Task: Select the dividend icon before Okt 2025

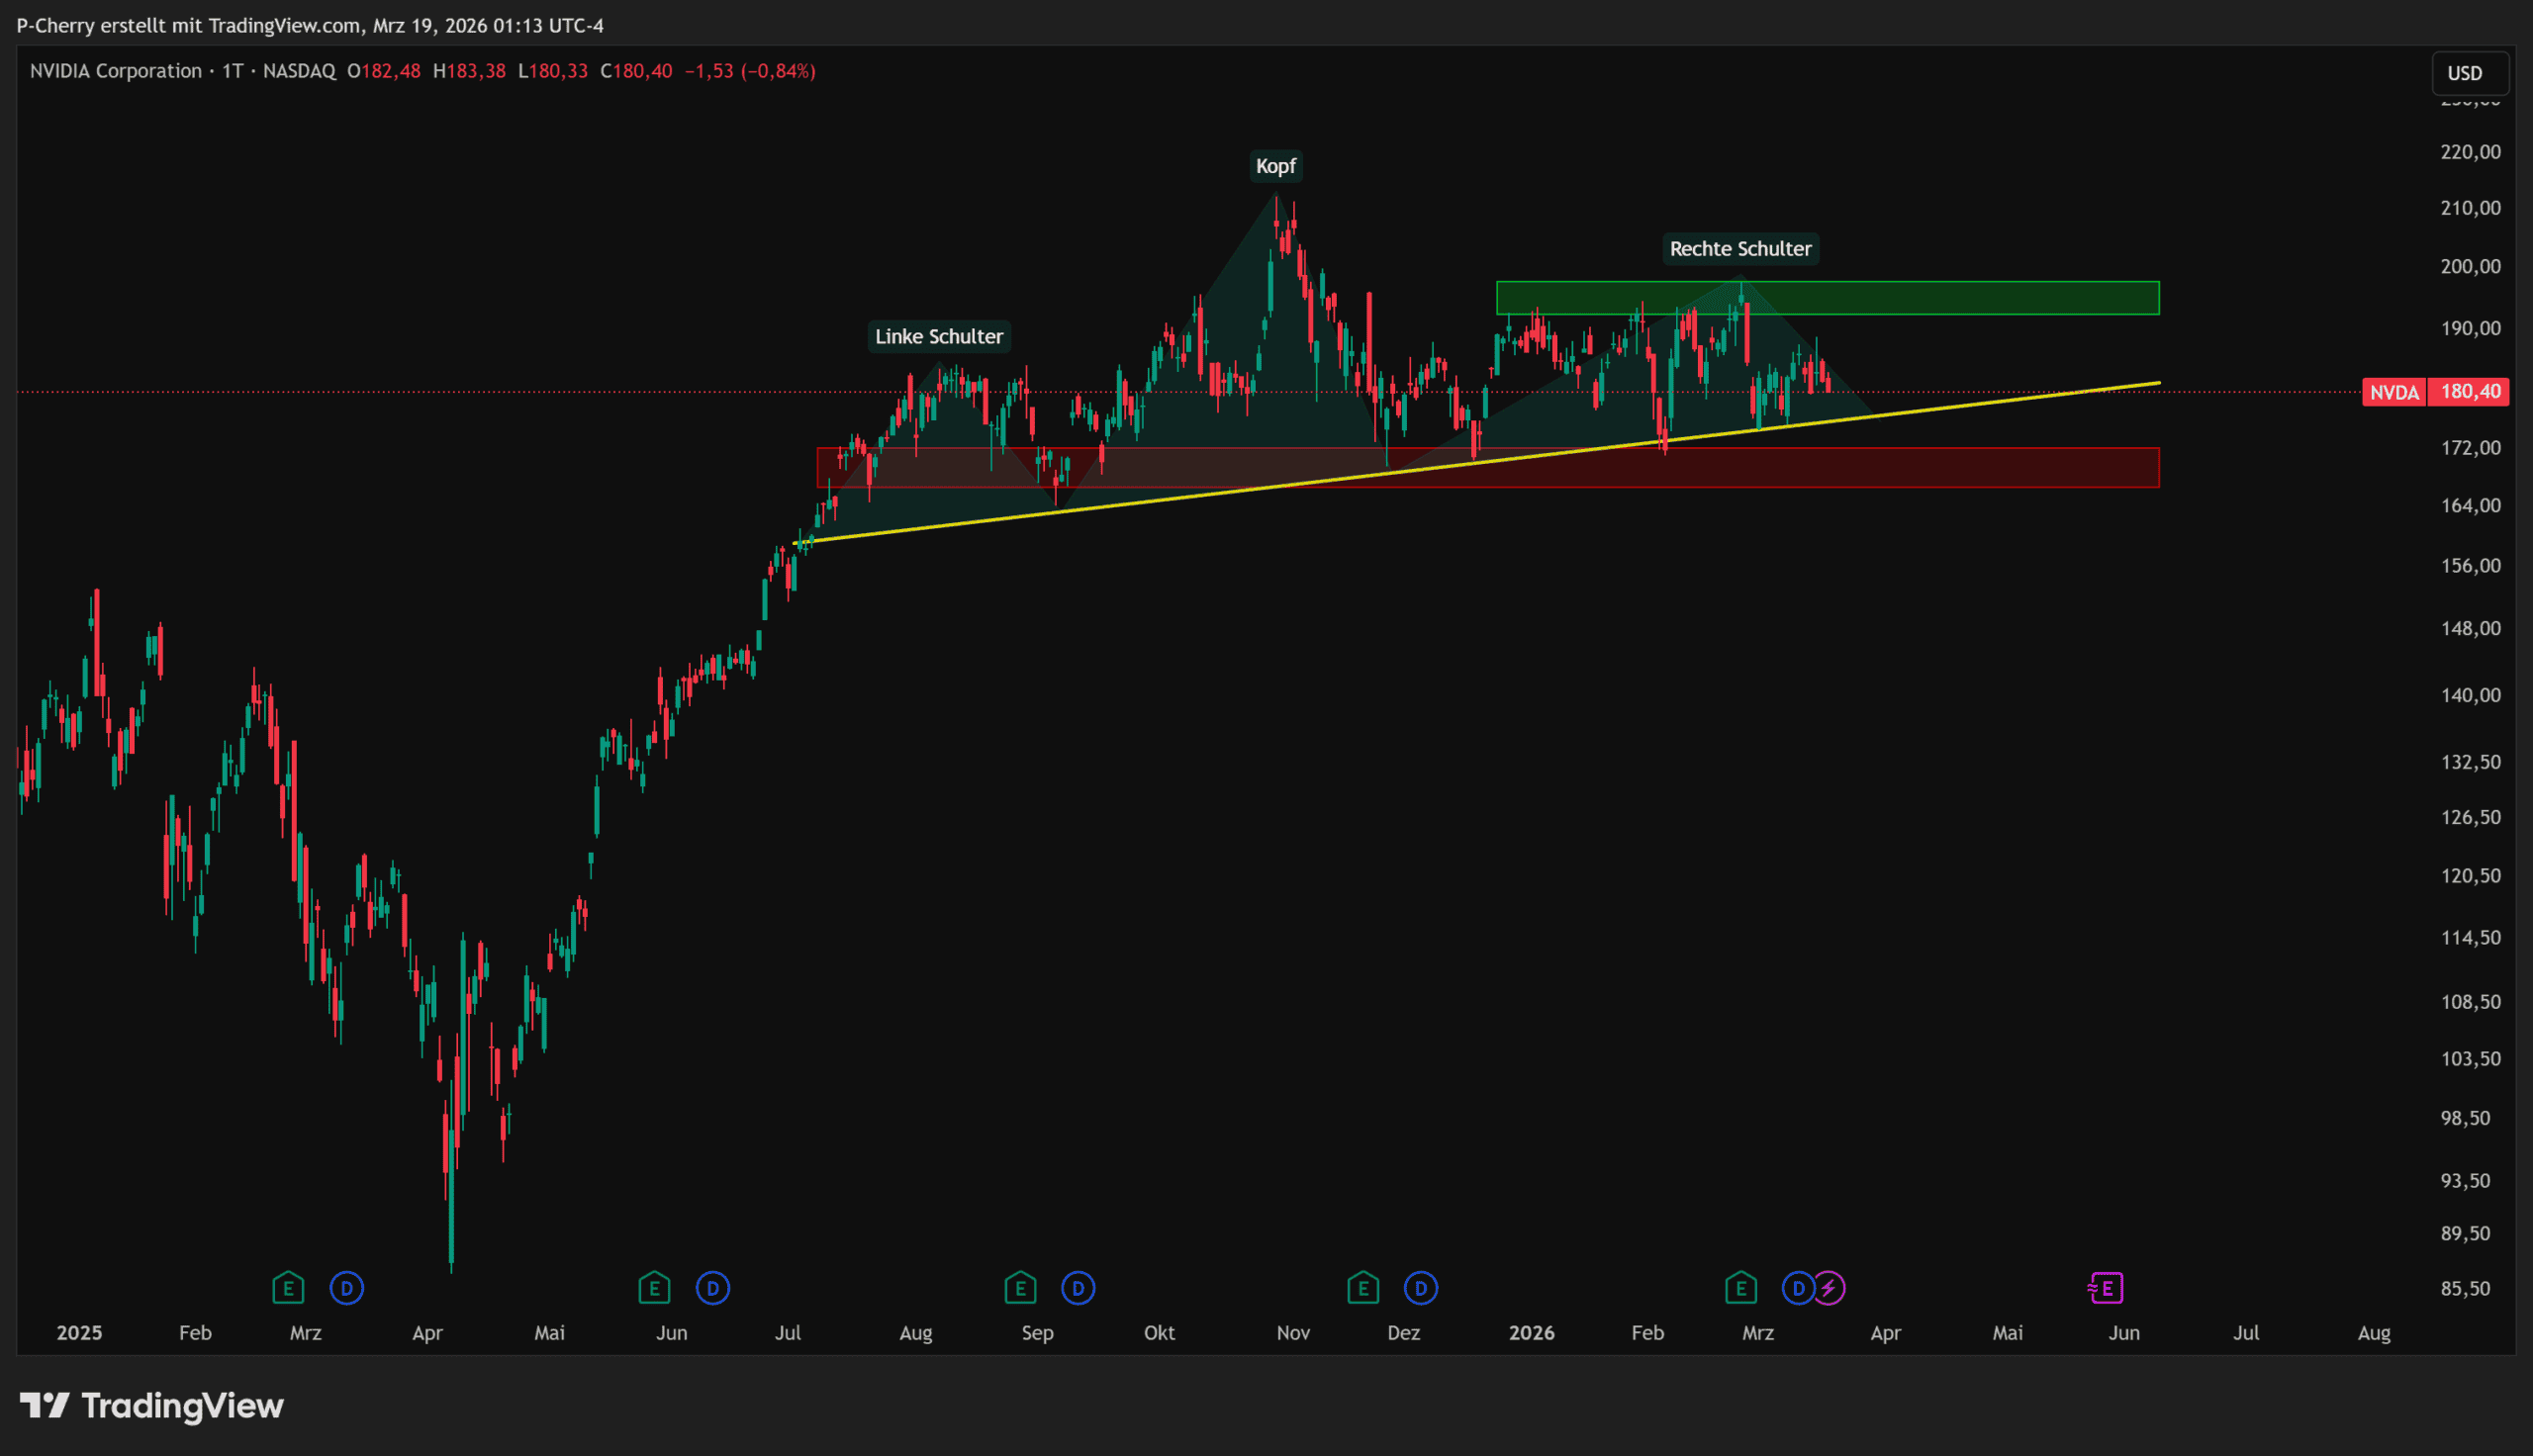Action: [1078, 1288]
